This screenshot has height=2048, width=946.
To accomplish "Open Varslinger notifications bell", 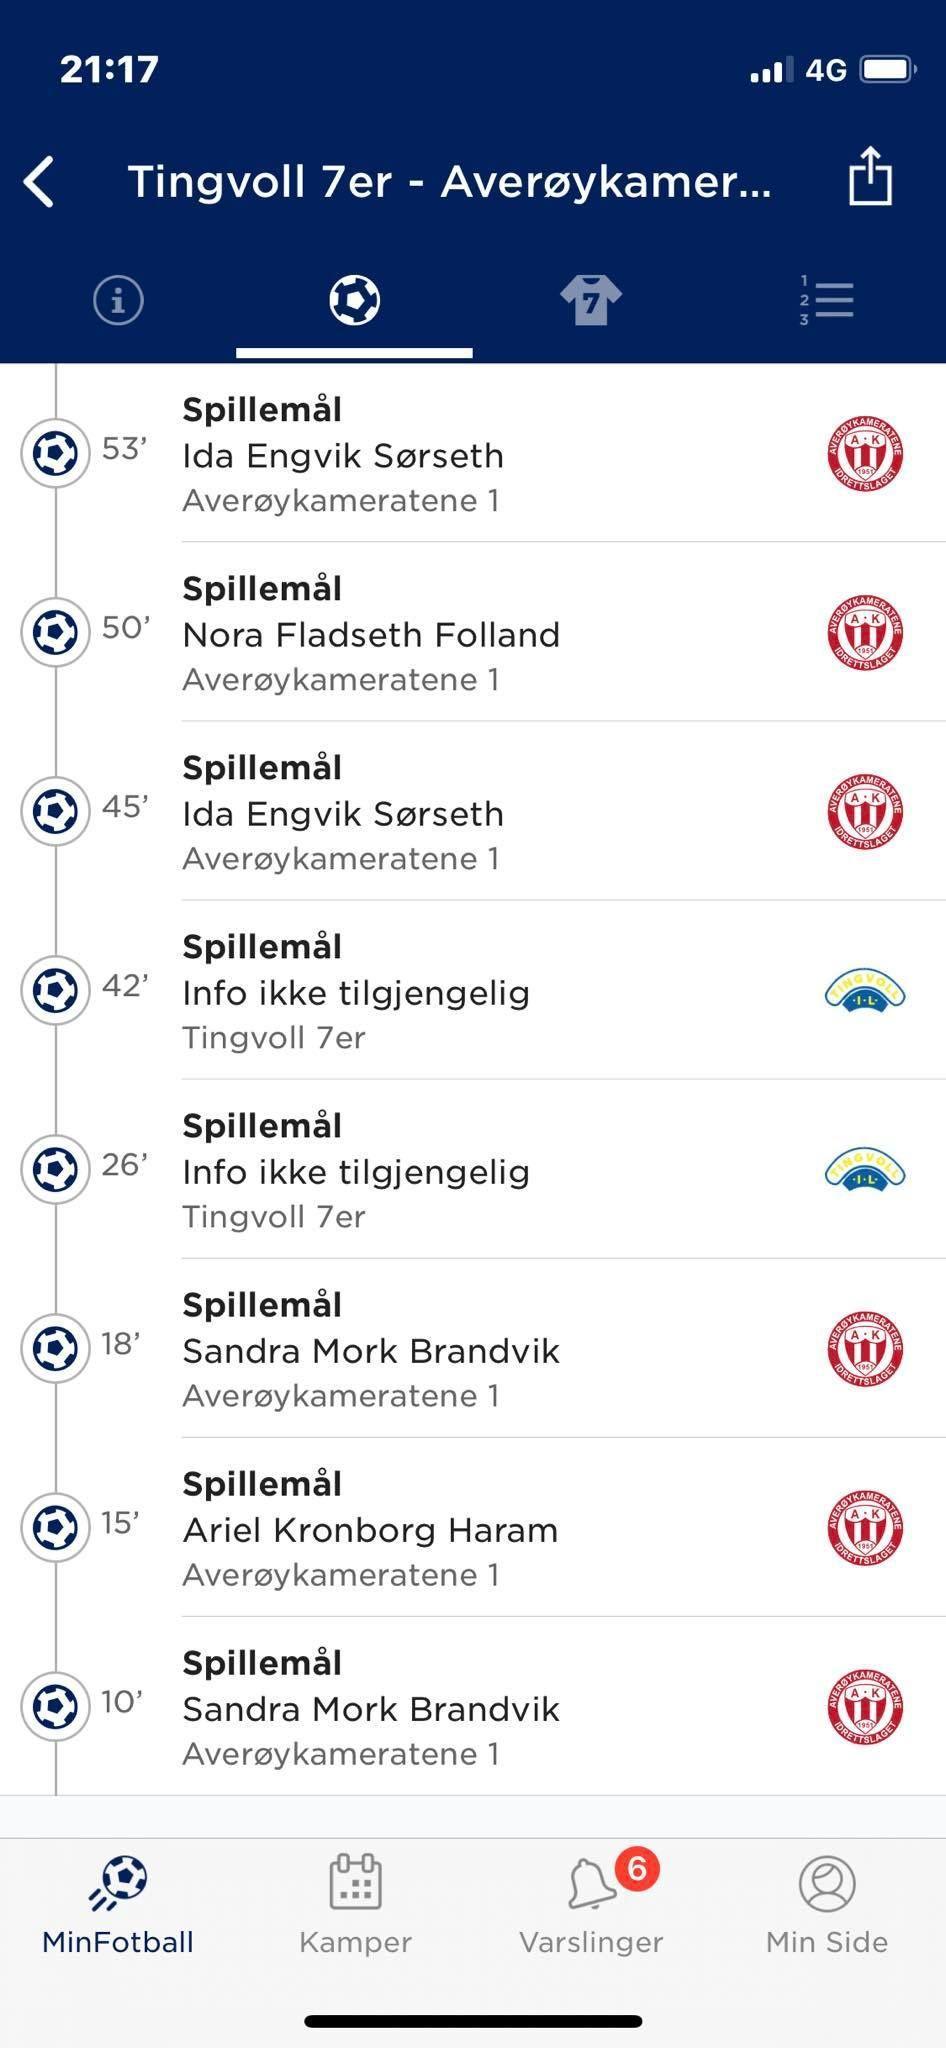I will click(591, 1906).
